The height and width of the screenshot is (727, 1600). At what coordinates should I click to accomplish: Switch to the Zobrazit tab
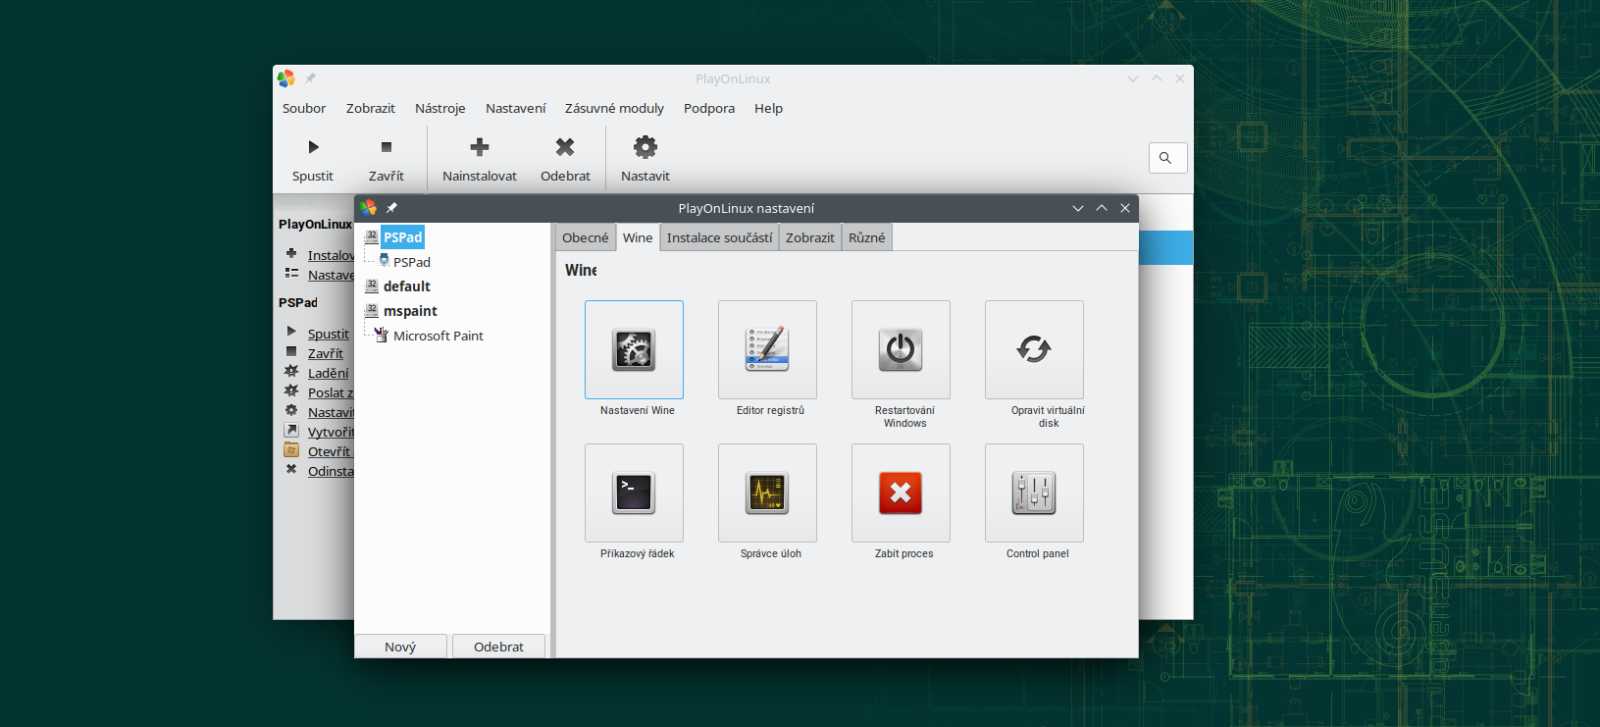810,238
